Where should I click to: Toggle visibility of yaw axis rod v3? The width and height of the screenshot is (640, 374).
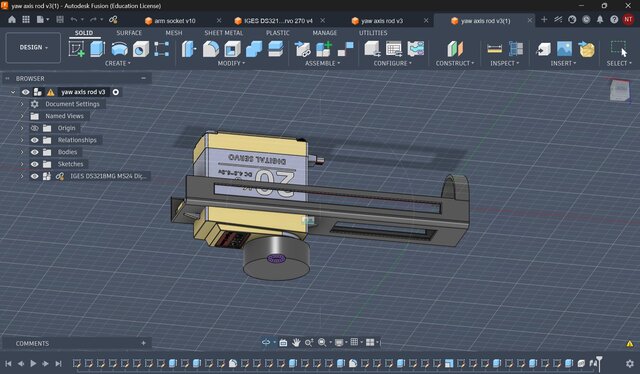26,92
